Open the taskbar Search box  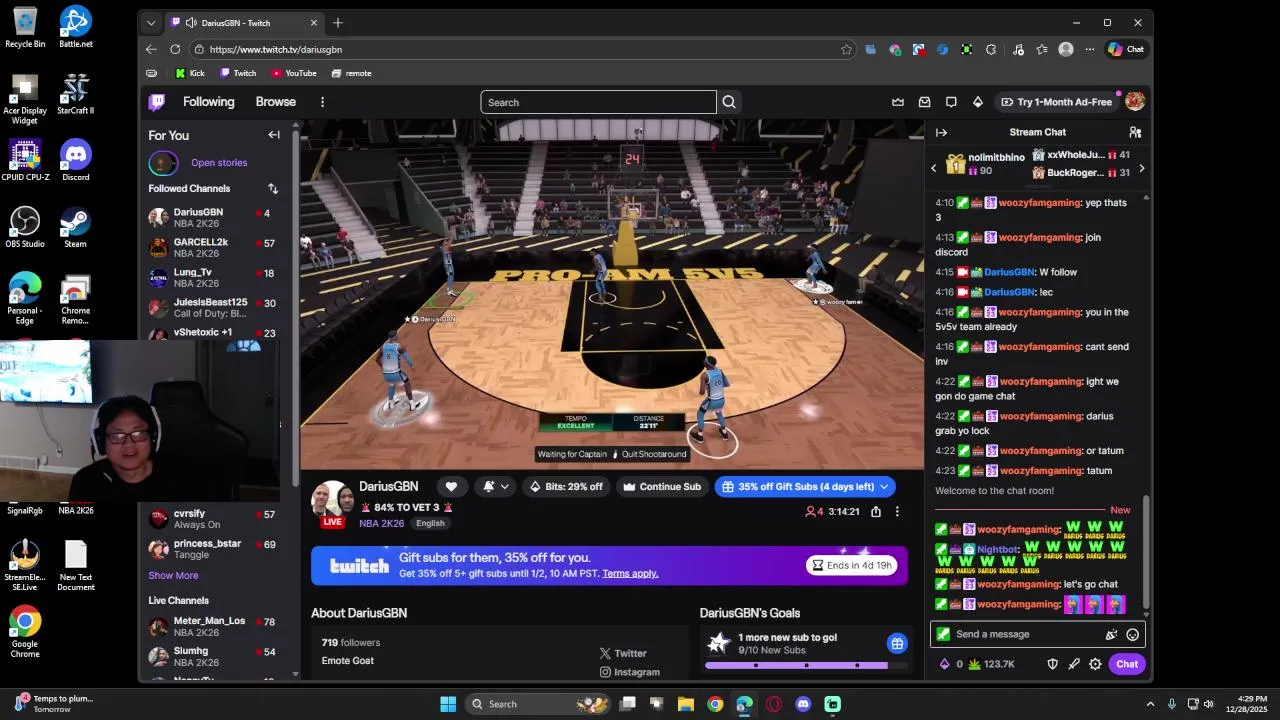540,704
